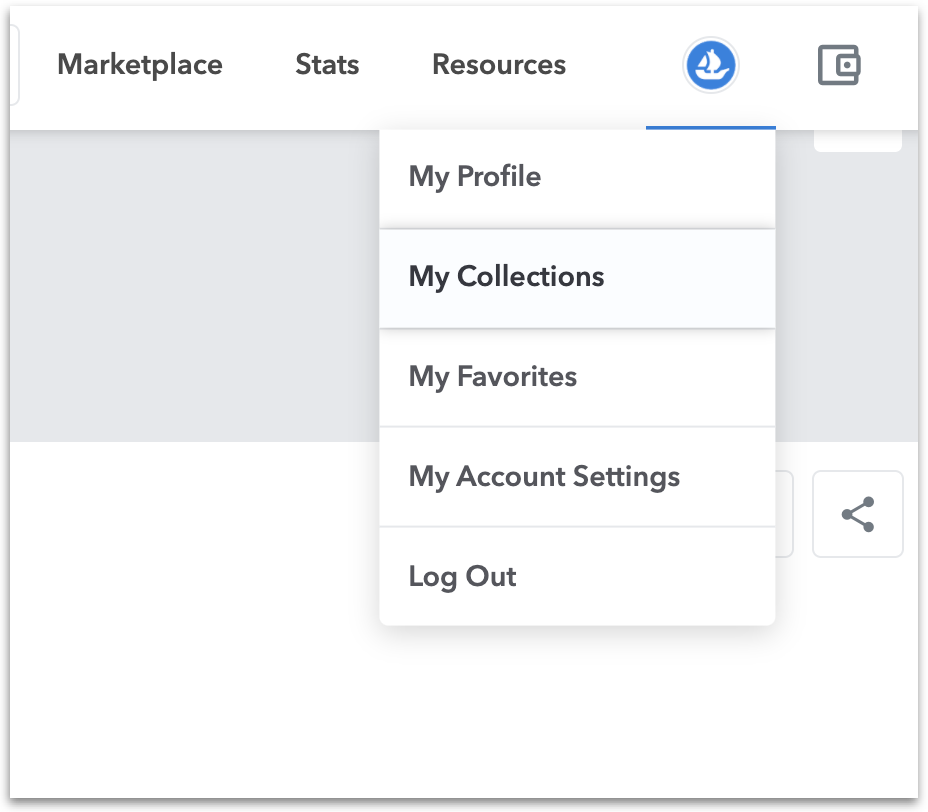928x812 pixels.
Task: Open the wallet icon in header
Action: (x=838, y=66)
